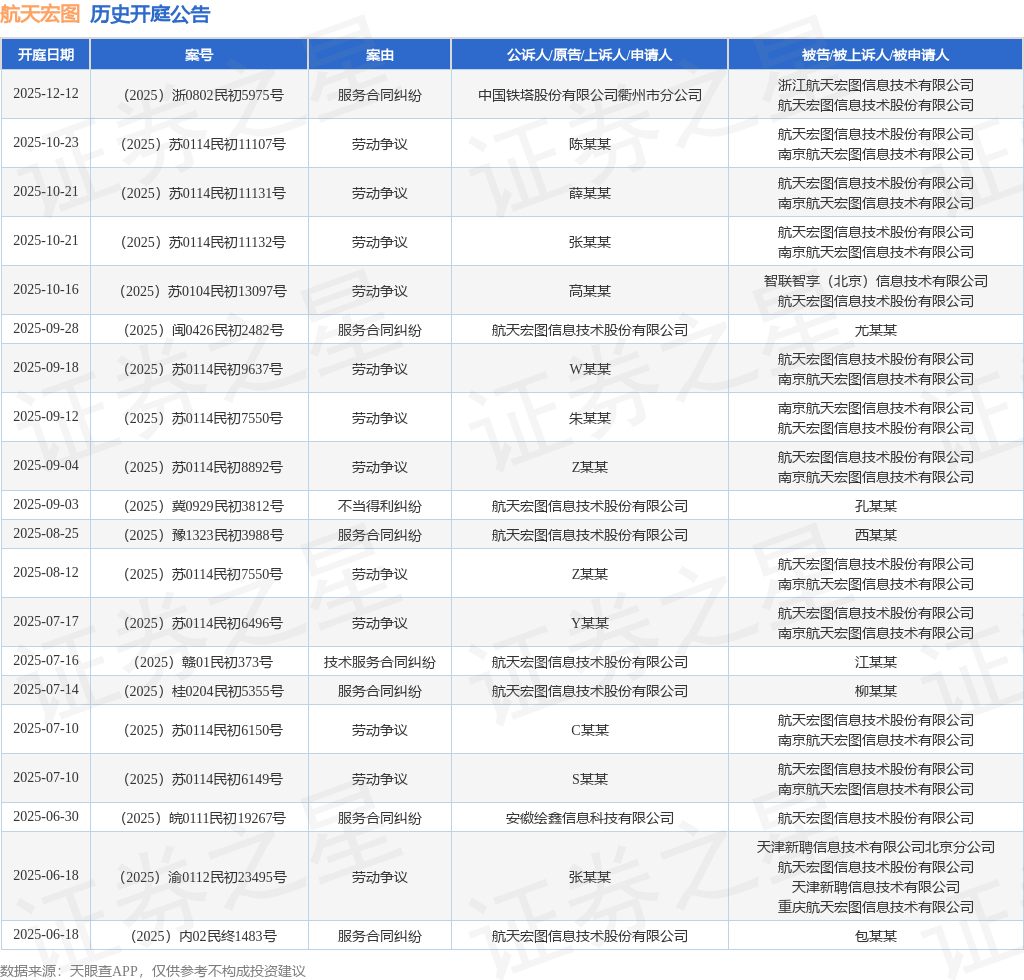The image size is (1024, 980).
Task: Click plaintiff 朱某某
Action: click(590, 419)
